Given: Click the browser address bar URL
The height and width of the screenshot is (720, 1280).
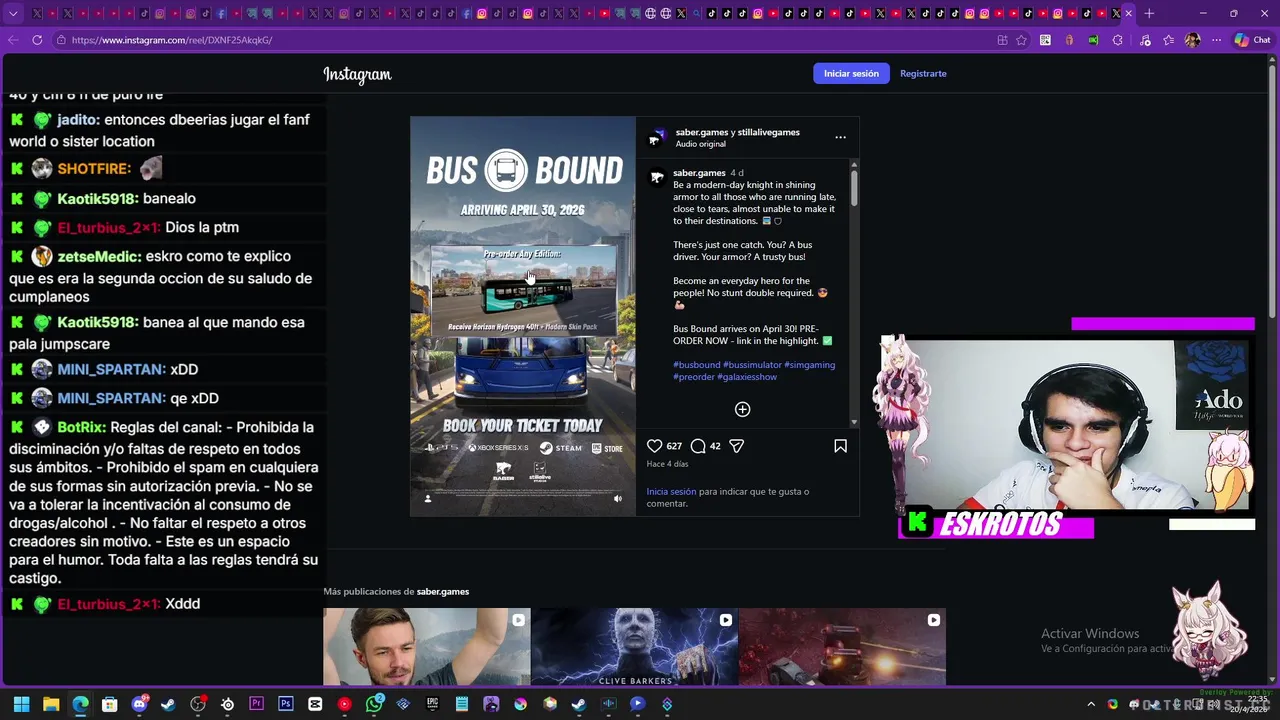Looking at the screenshot, I should point(172,40).
